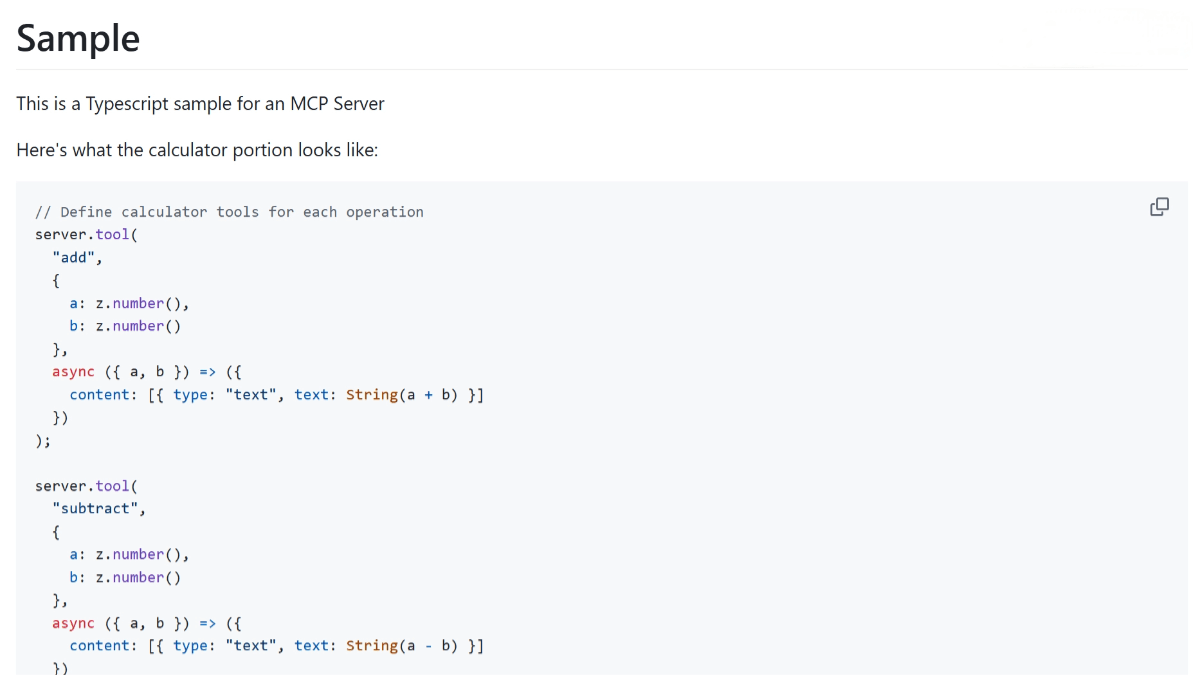The height and width of the screenshot is (675, 1200).
Task: Click 'b: z.number()' in the add tool
Action: click(x=125, y=326)
